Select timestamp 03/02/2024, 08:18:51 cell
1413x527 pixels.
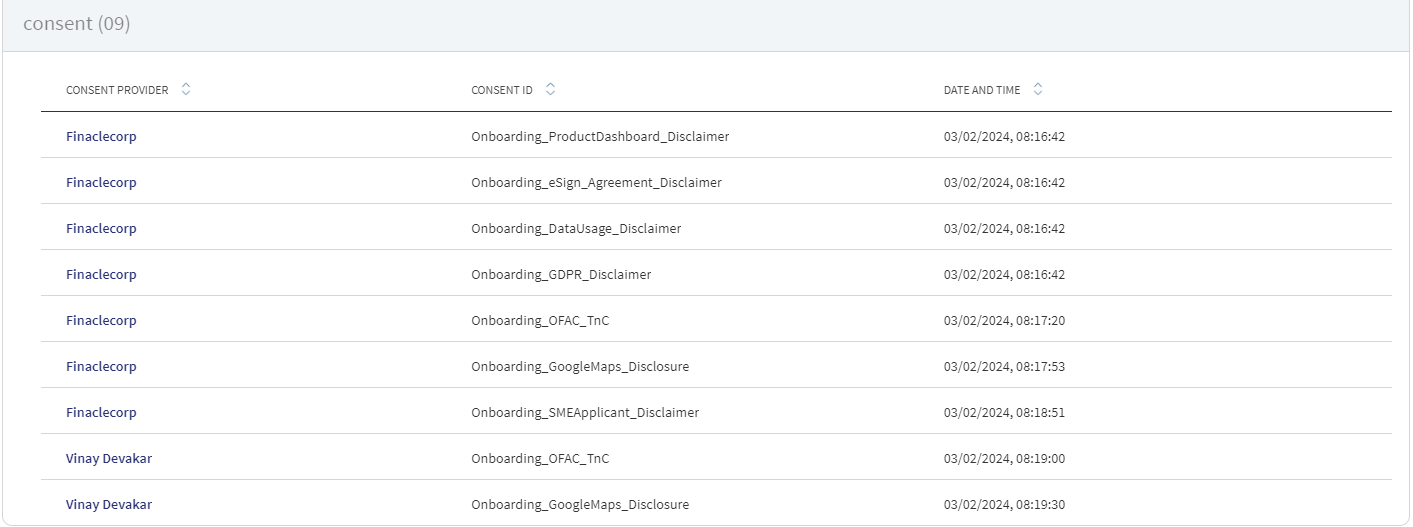click(1004, 412)
